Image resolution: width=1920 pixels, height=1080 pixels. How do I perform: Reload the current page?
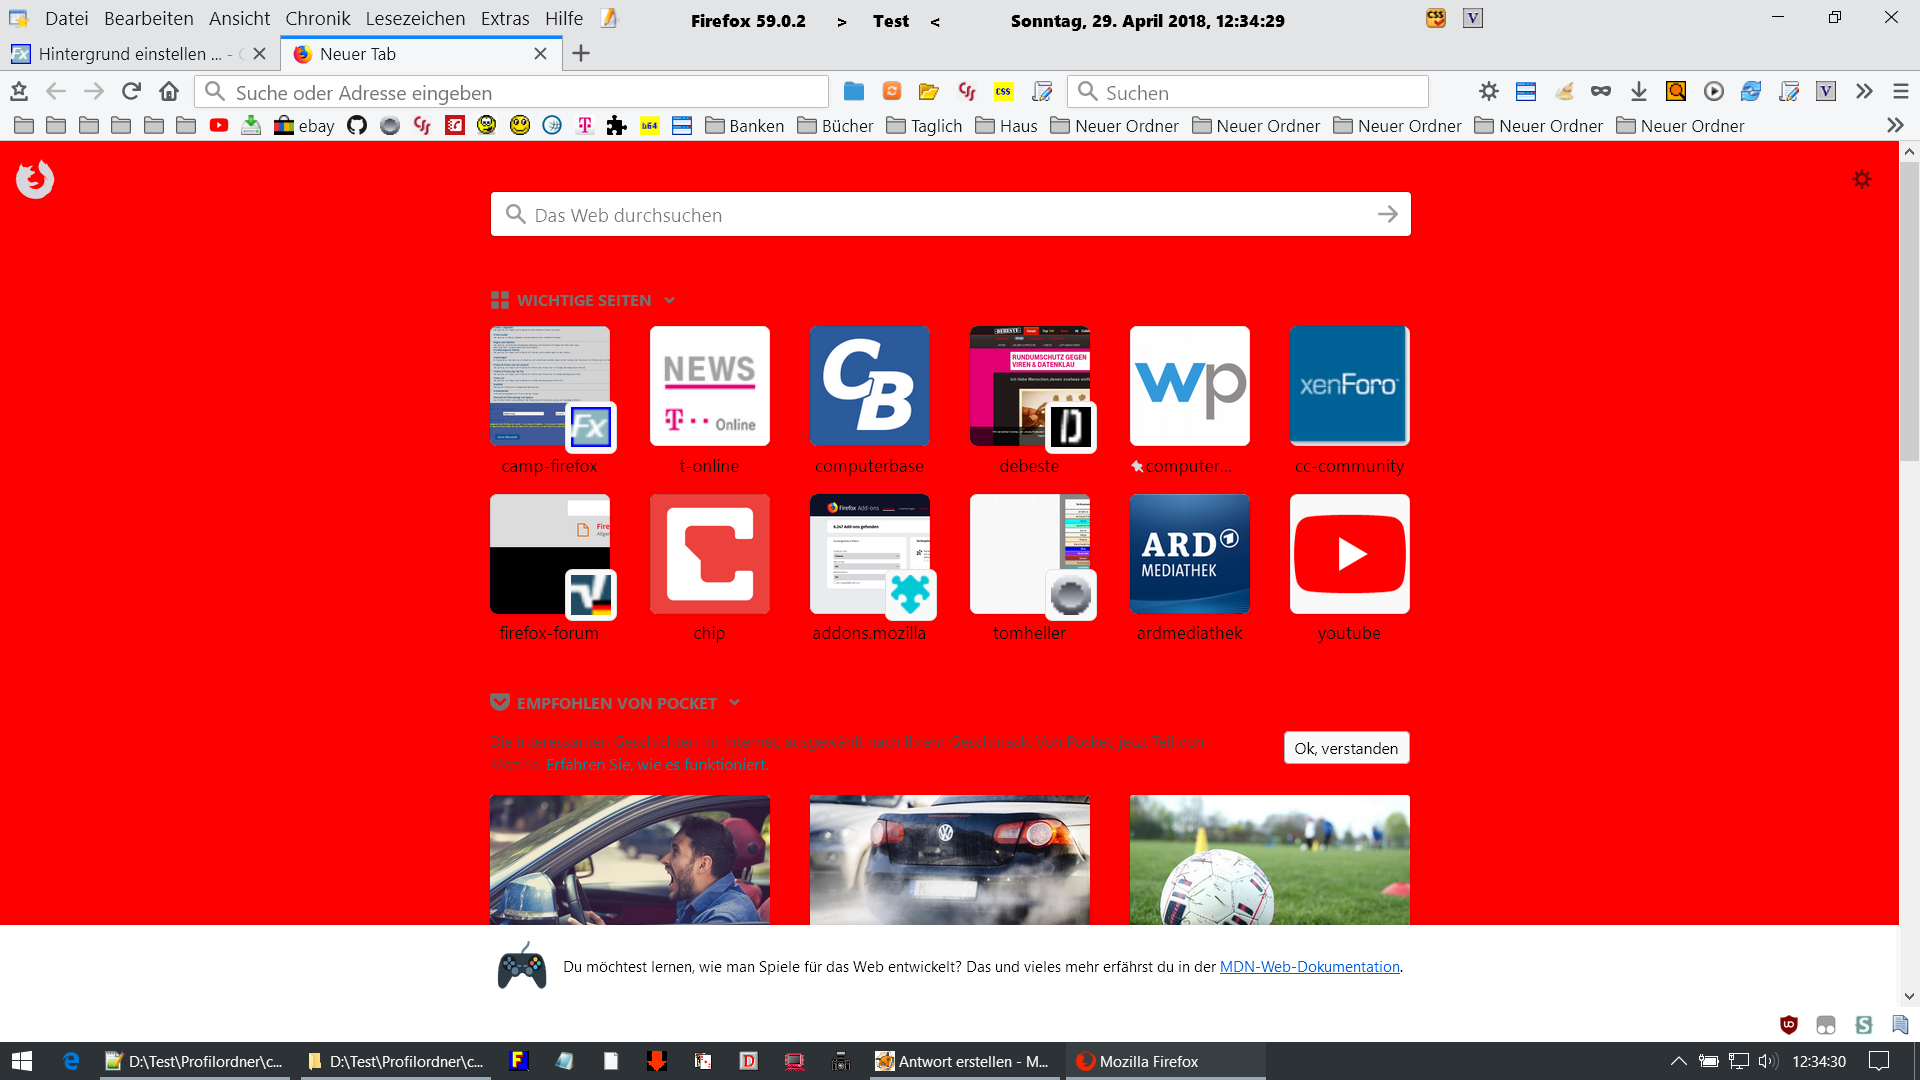tap(131, 92)
